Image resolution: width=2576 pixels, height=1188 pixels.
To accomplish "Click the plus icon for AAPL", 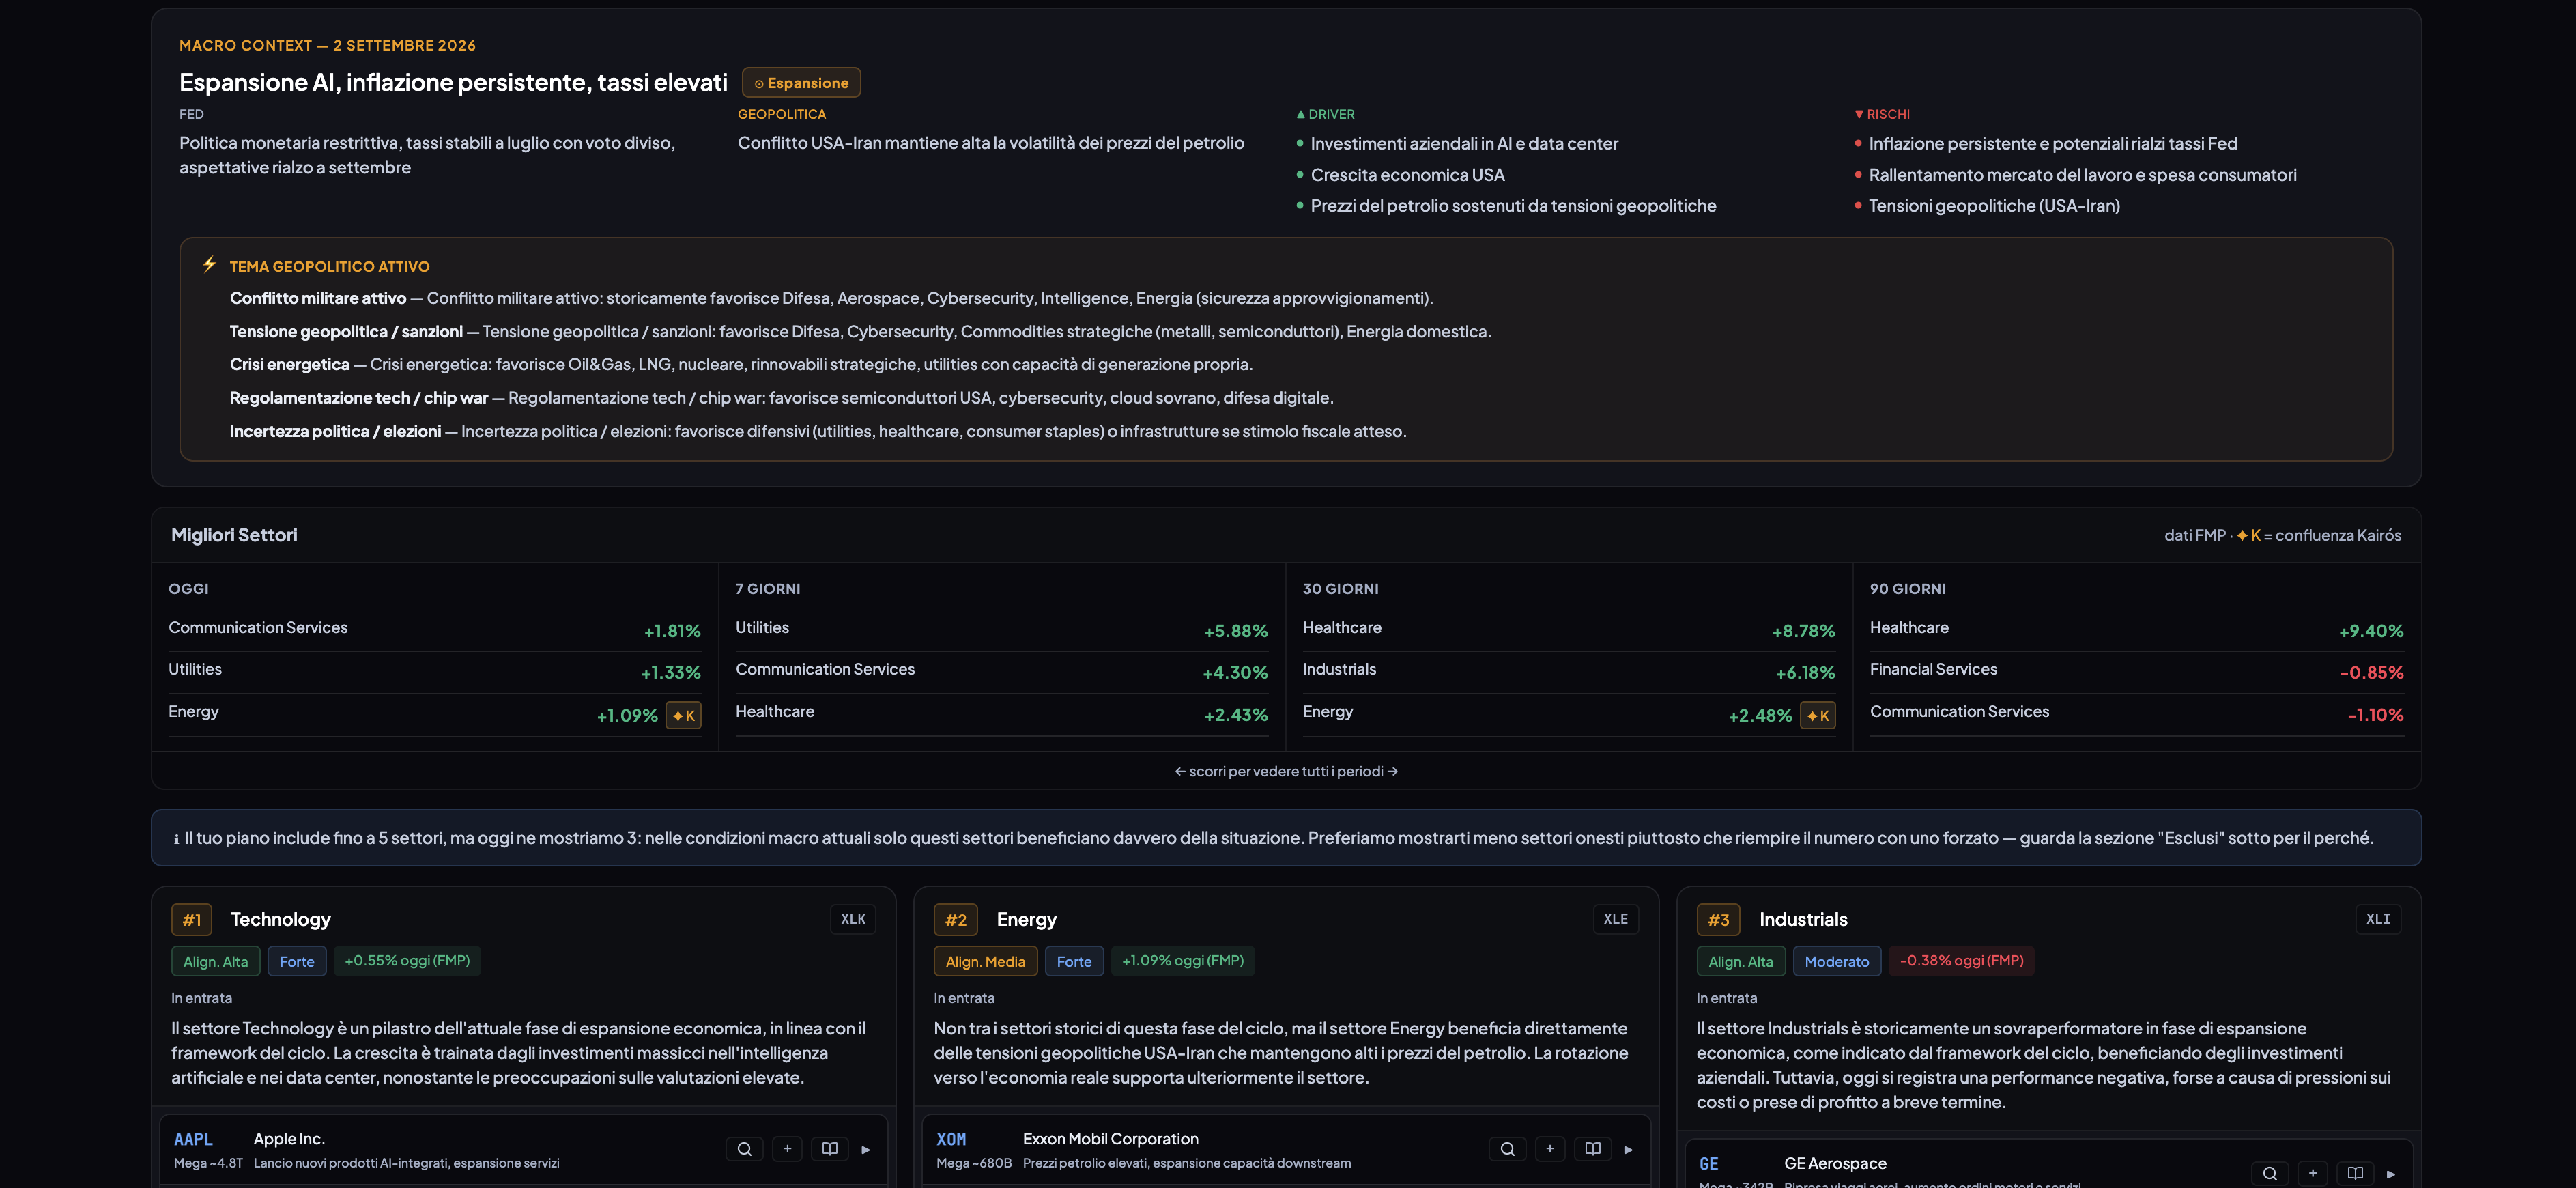I will (787, 1149).
